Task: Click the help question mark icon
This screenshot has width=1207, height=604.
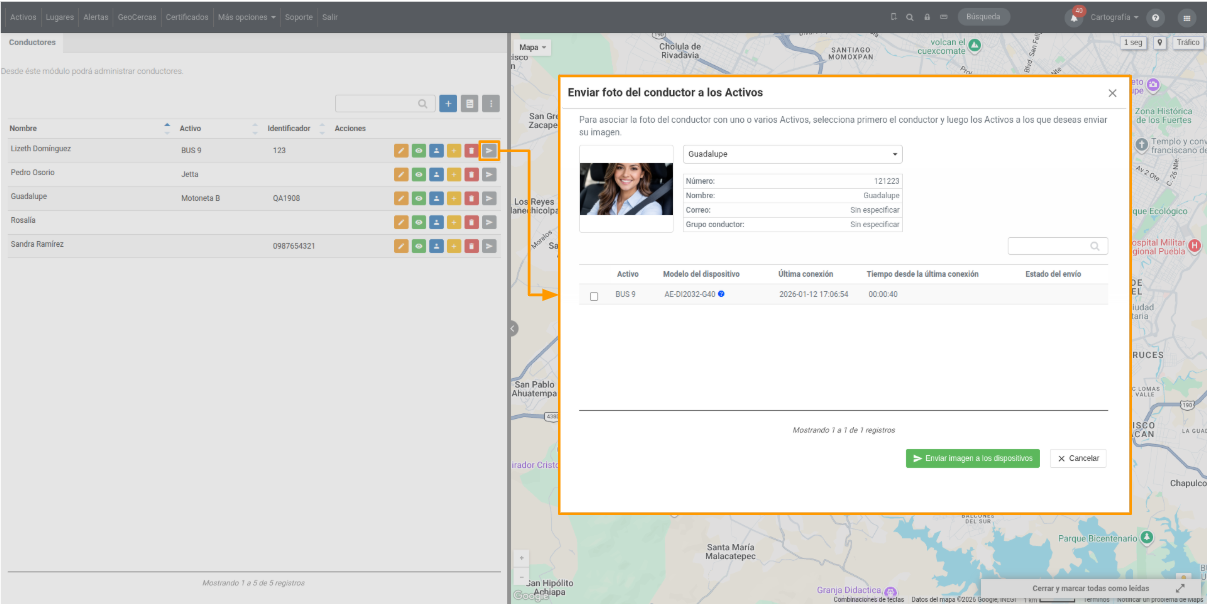Action: click(x=1155, y=17)
